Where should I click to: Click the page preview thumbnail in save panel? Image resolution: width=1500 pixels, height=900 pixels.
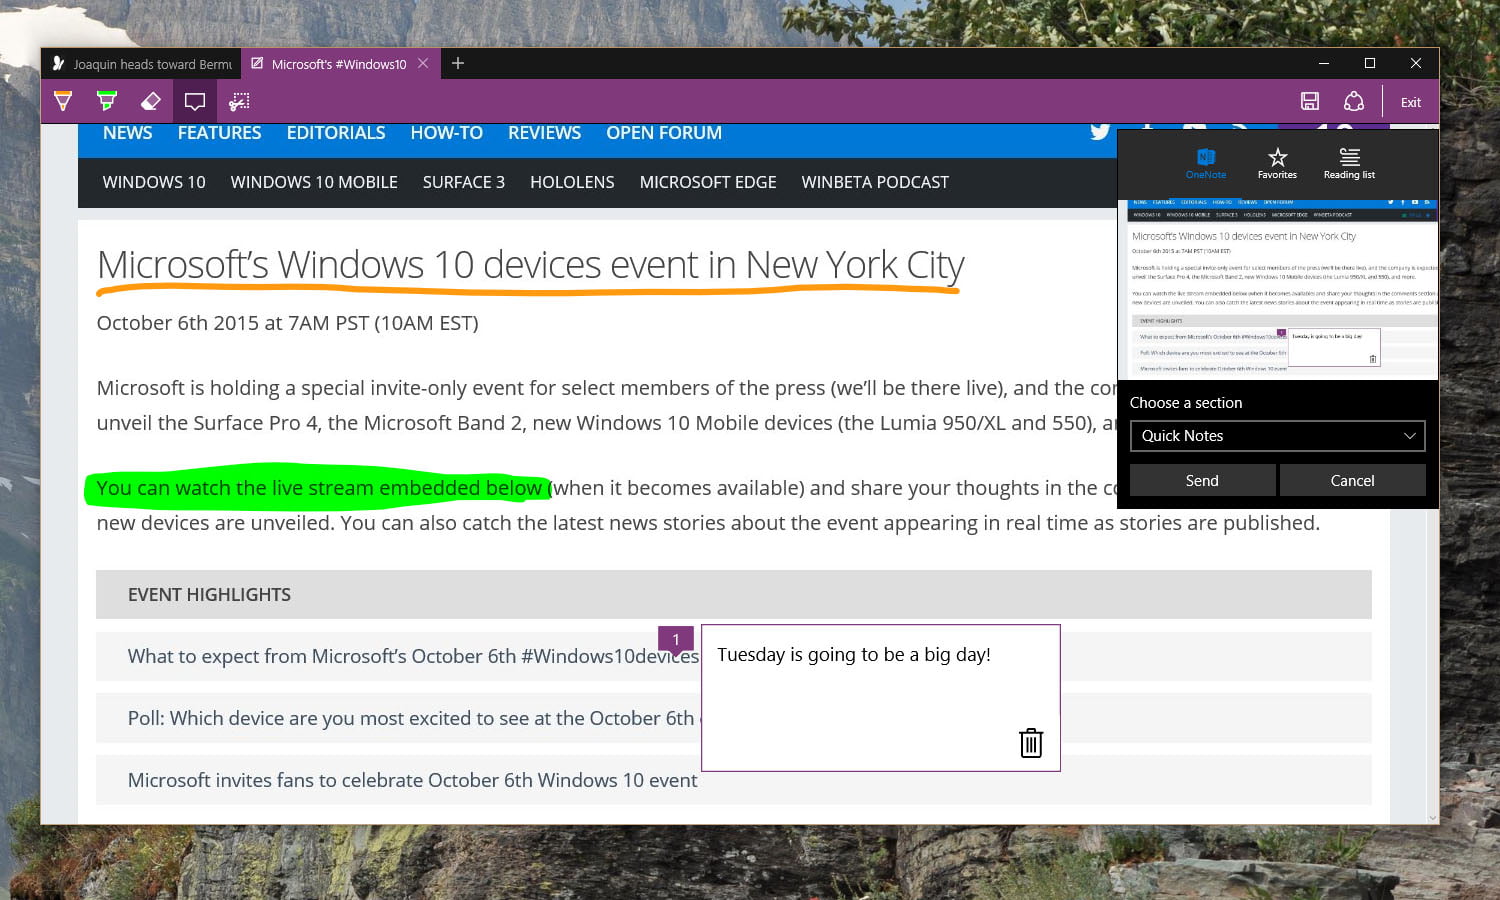(x=1277, y=289)
